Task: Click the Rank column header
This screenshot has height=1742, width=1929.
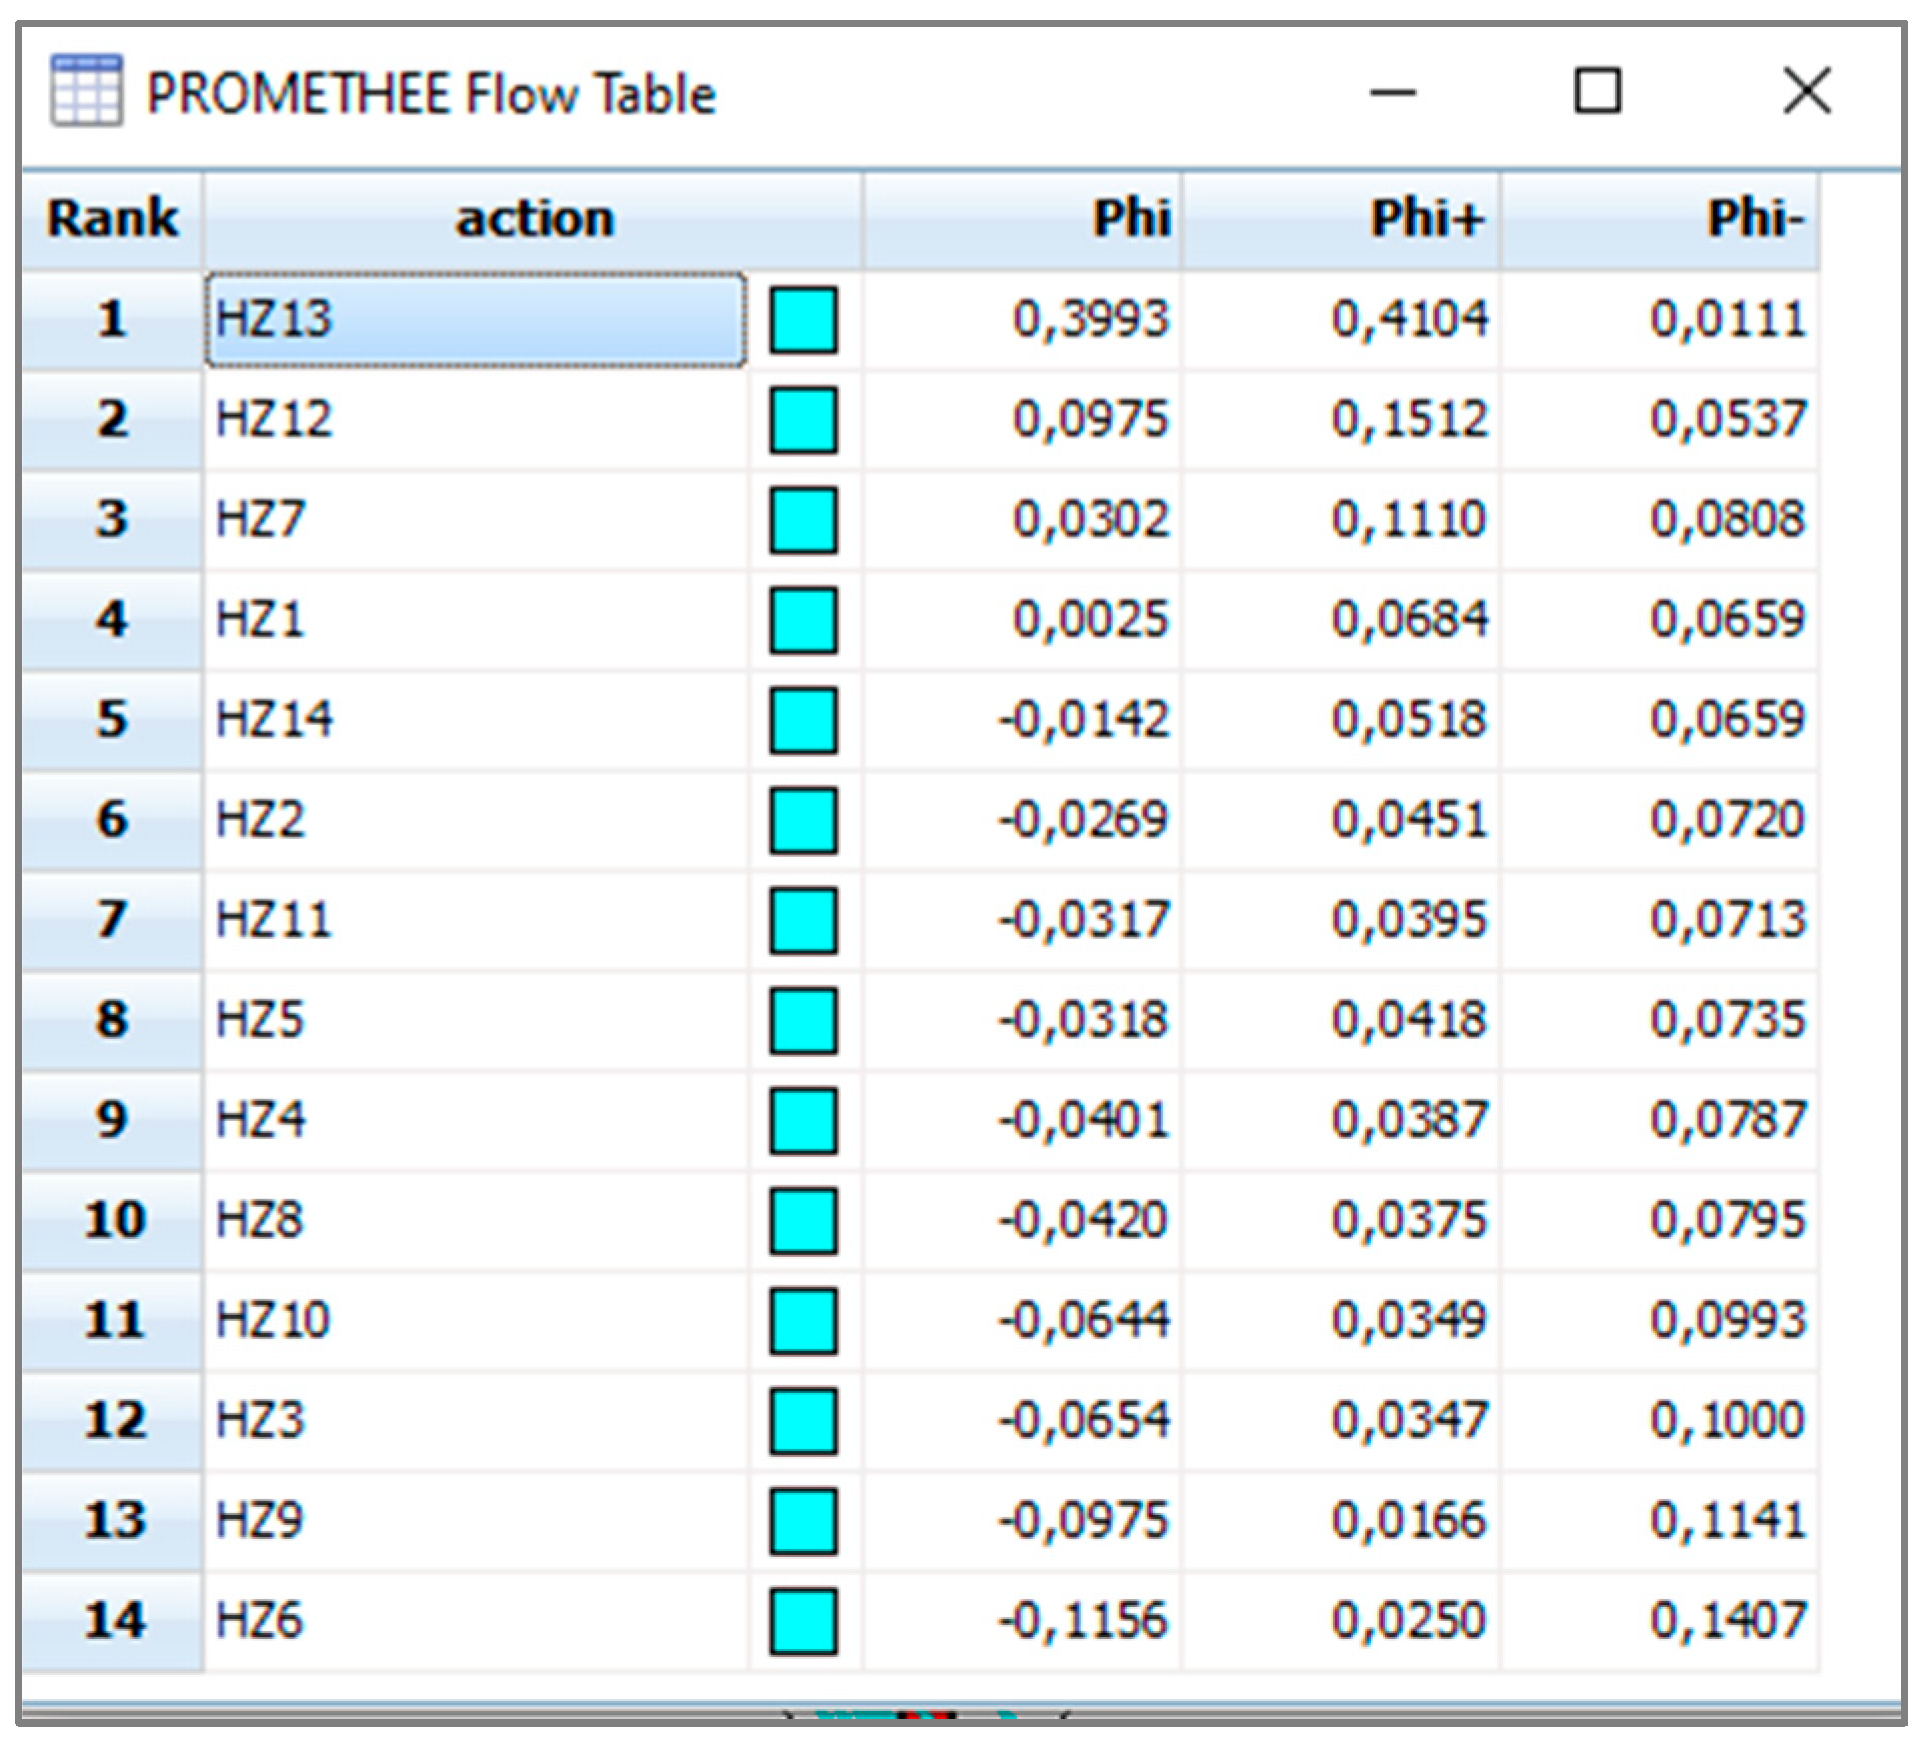Action: click(112, 219)
